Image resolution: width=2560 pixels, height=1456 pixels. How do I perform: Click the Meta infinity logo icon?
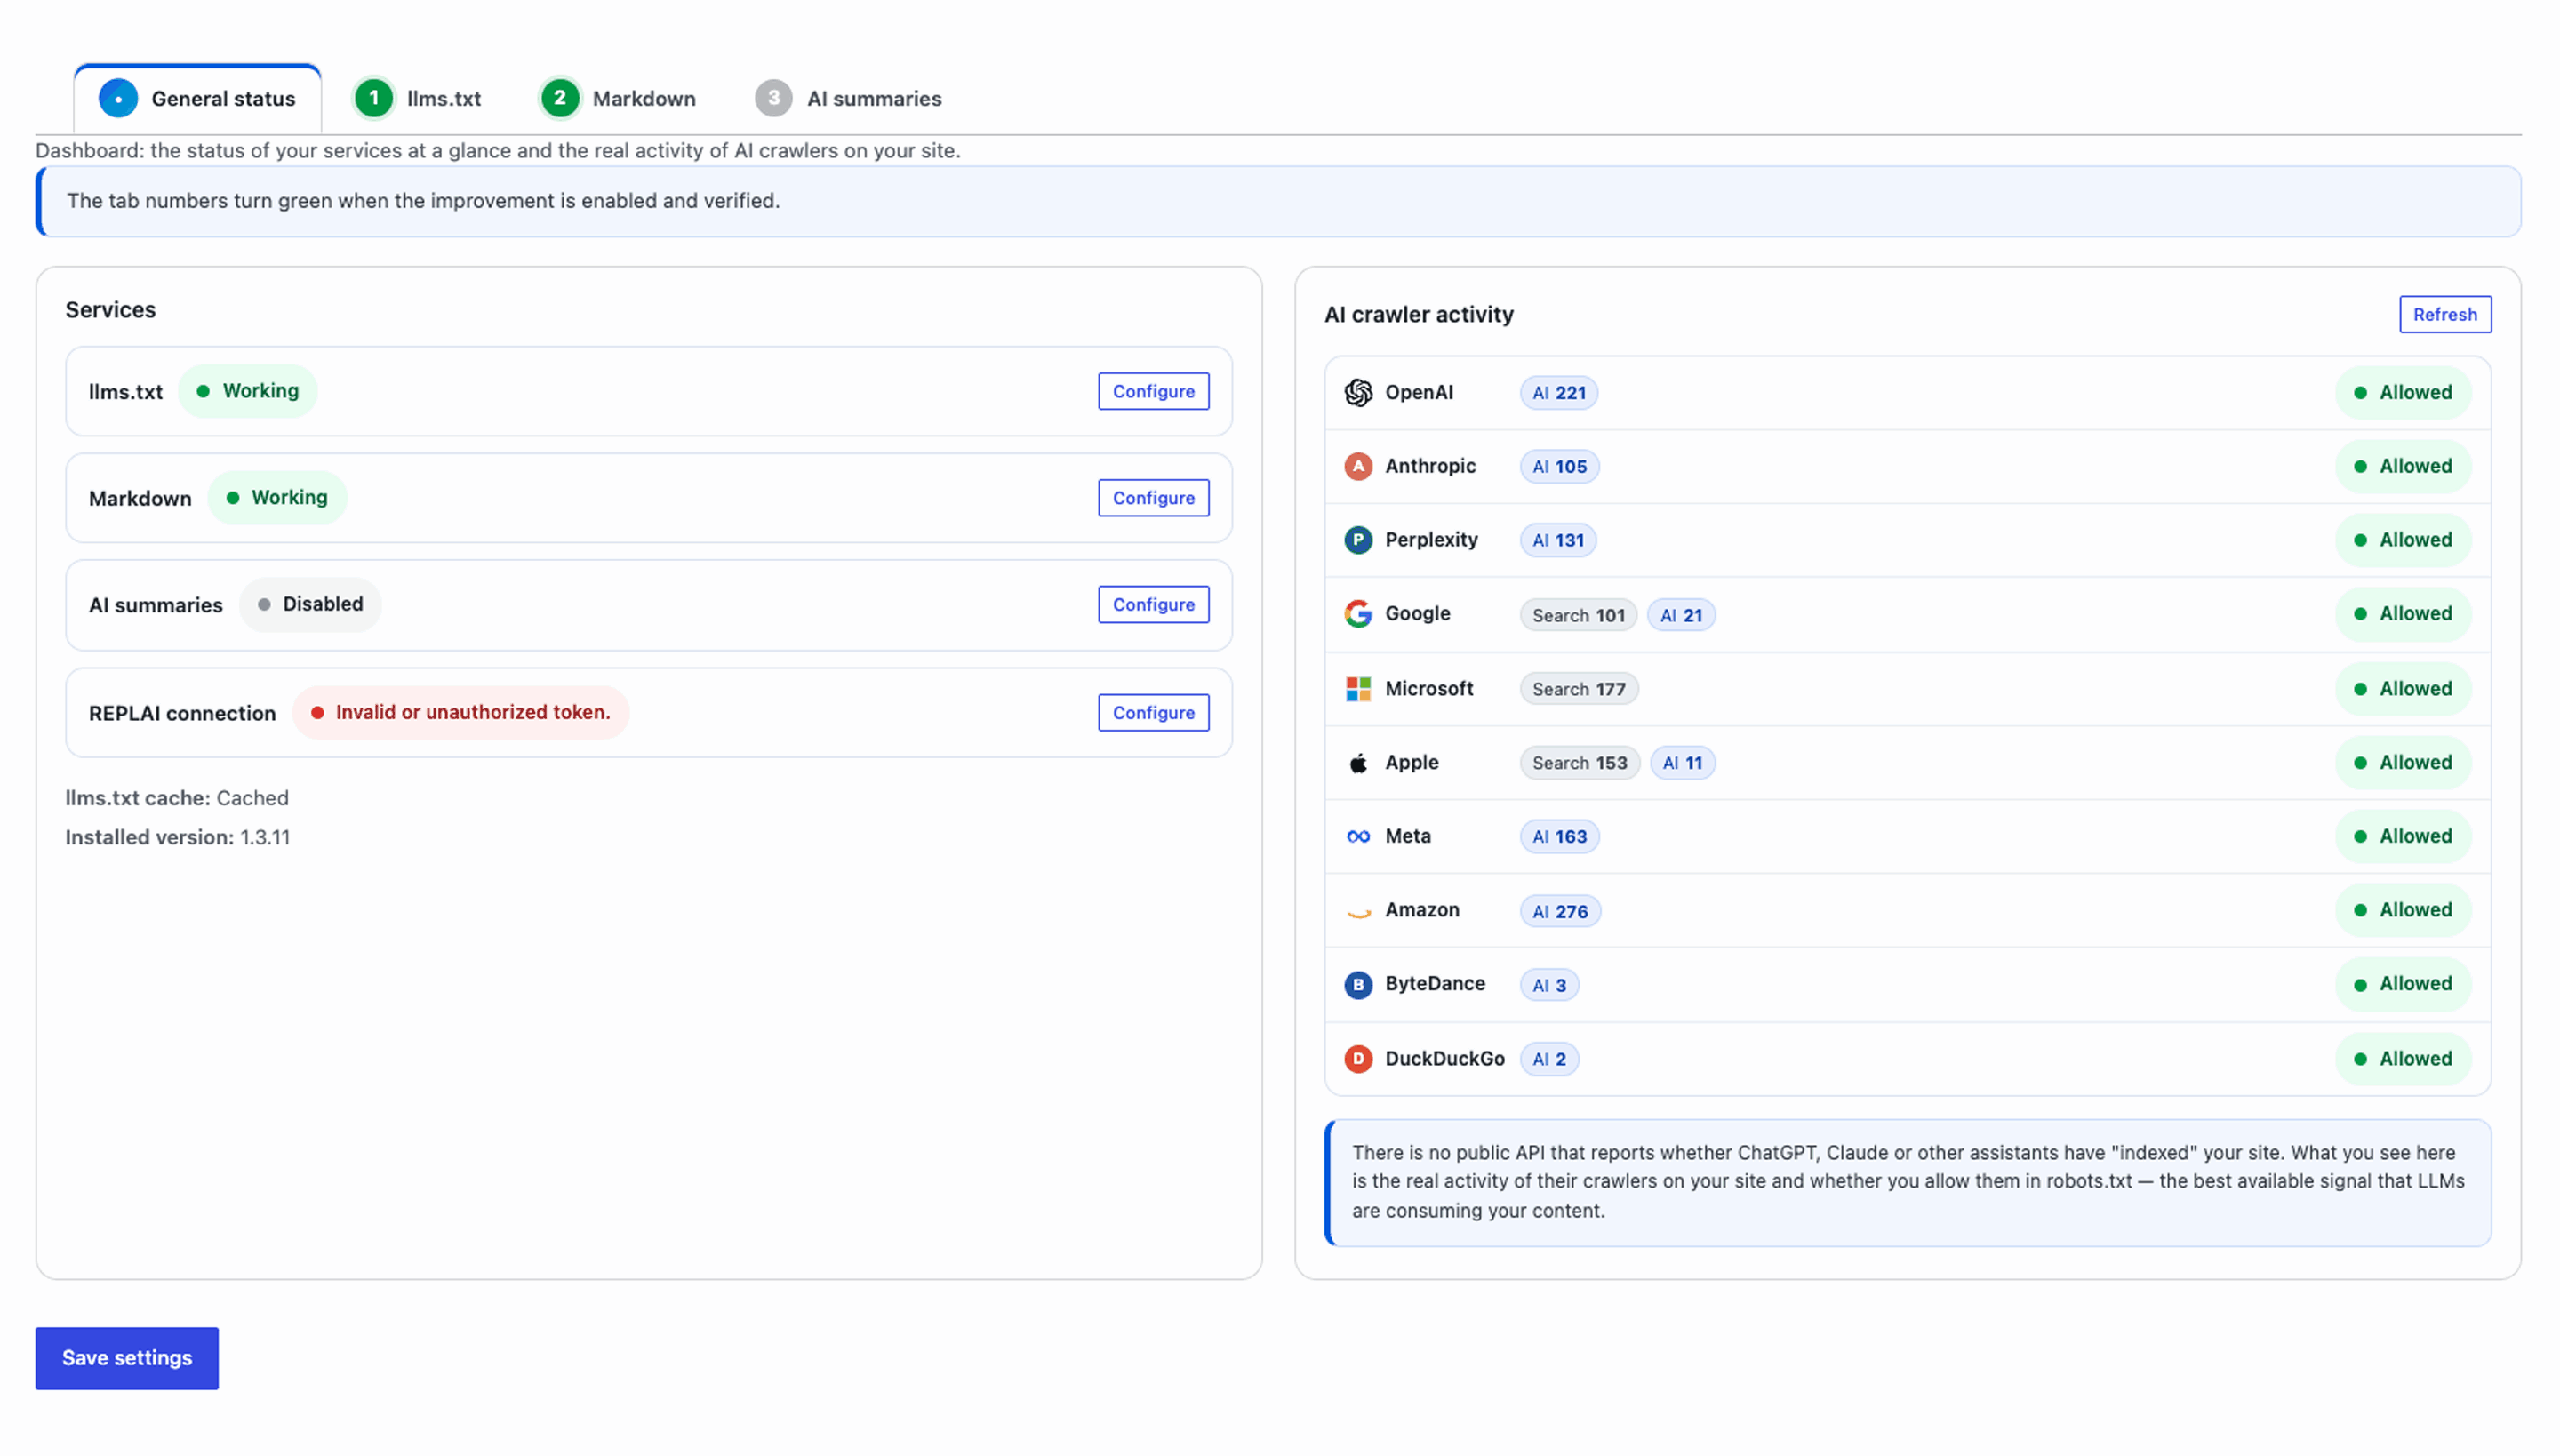(1358, 837)
